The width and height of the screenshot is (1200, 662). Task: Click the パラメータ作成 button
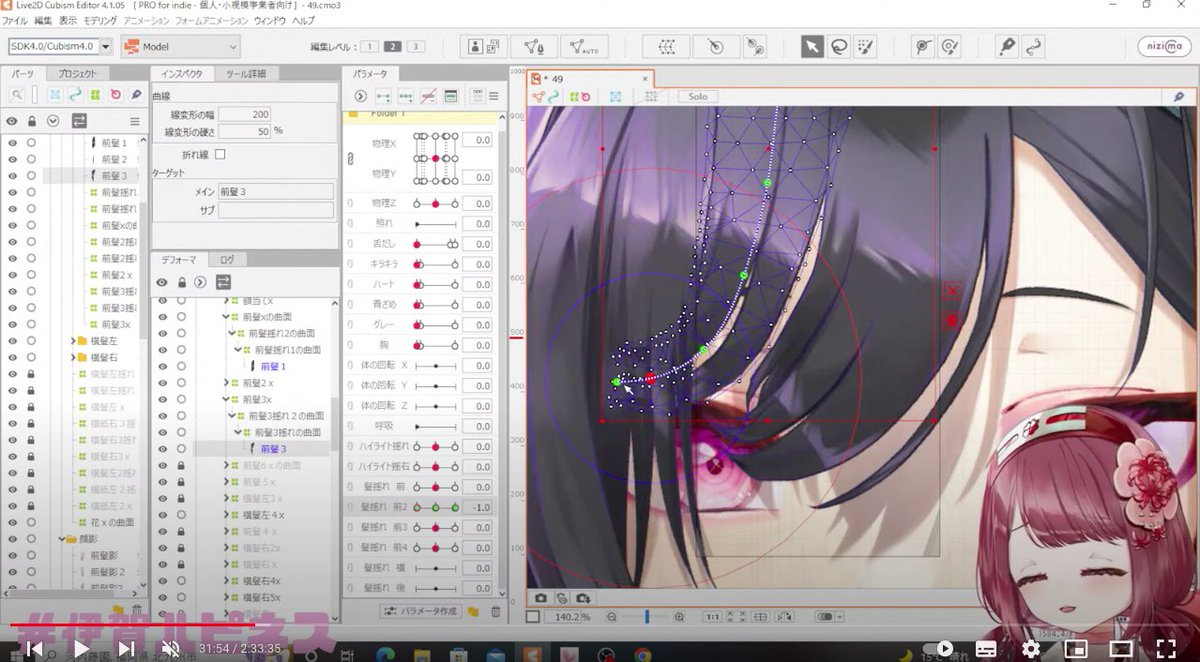click(x=421, y=611)
